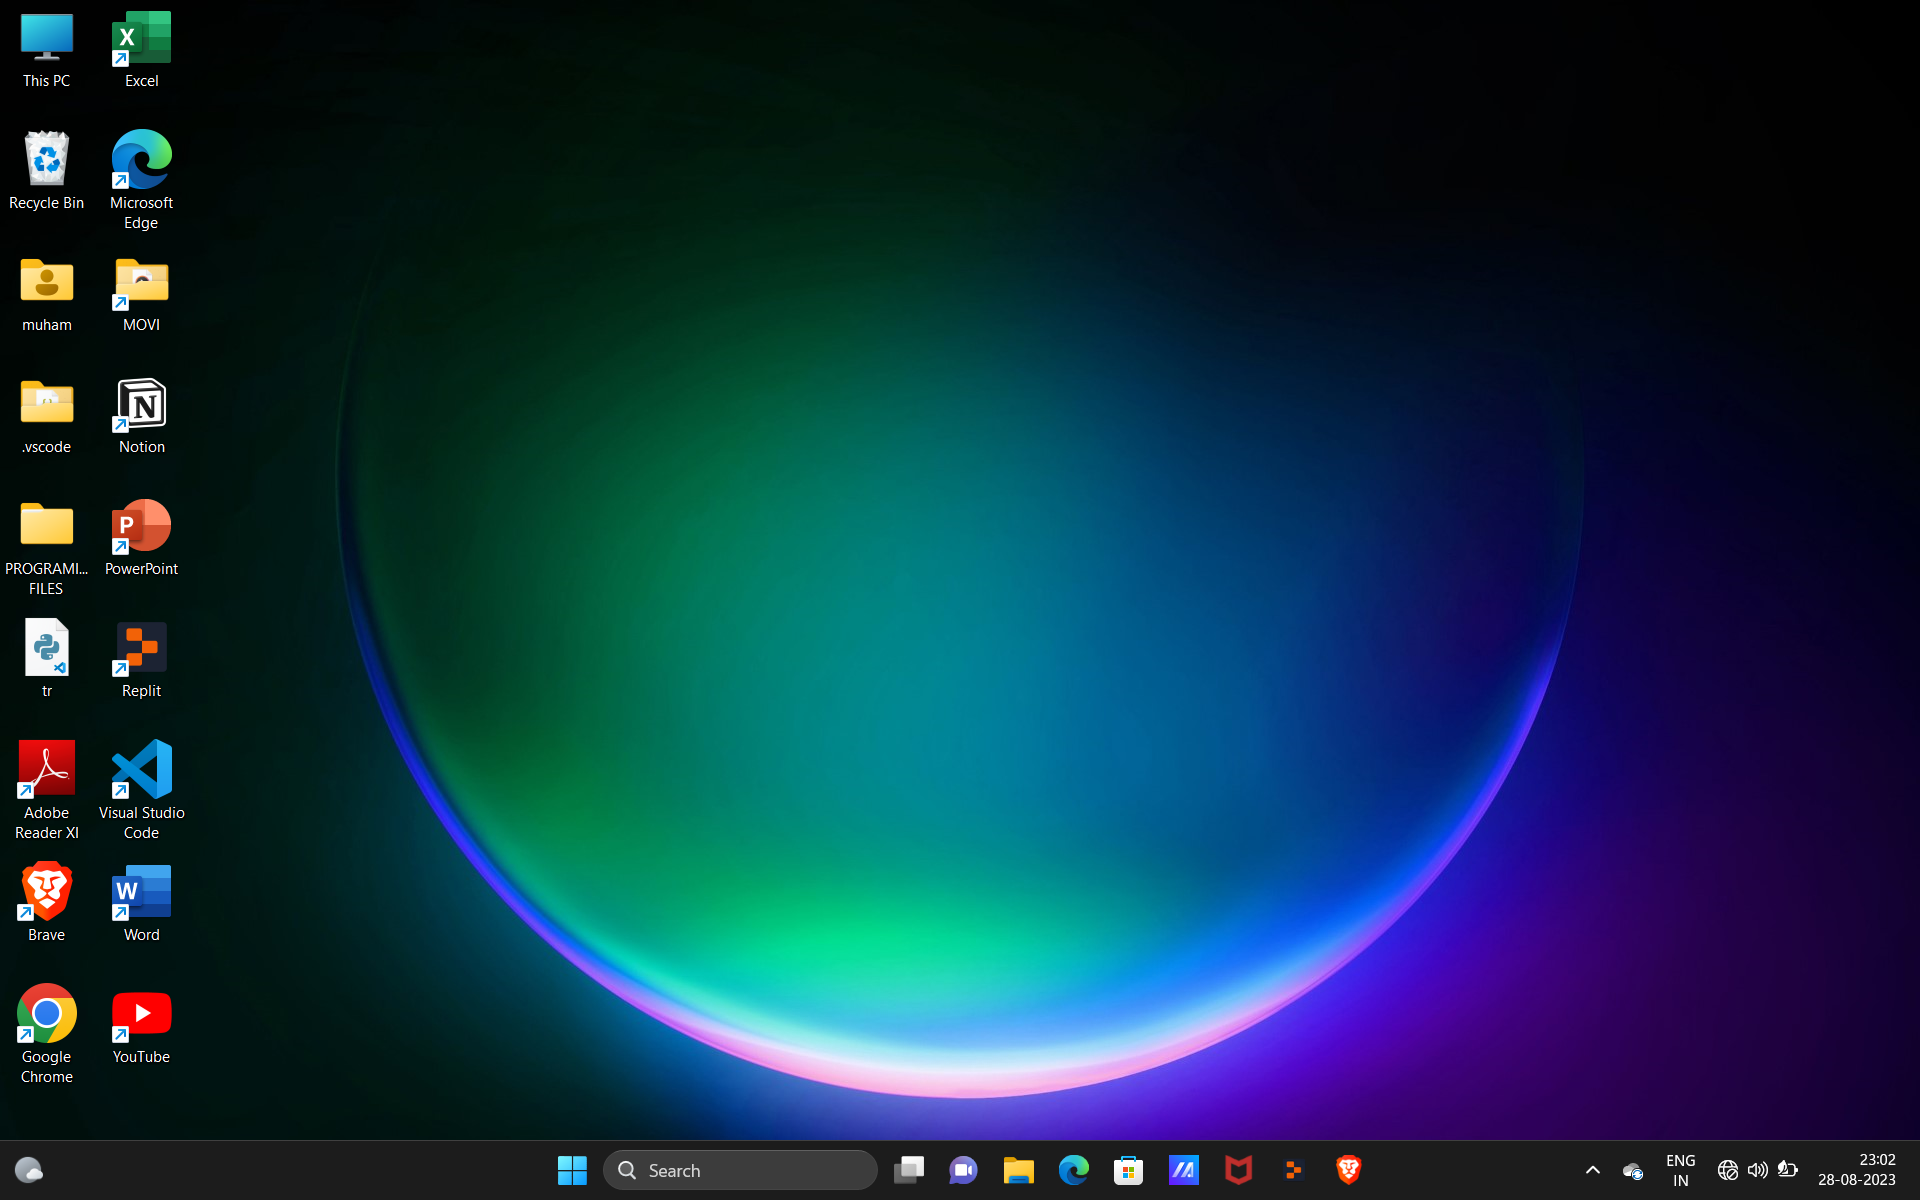Open the weather widgets button
The width and height of the screenshot is (1920, 1200).
pyautogui.click(x=28, y=1170)
